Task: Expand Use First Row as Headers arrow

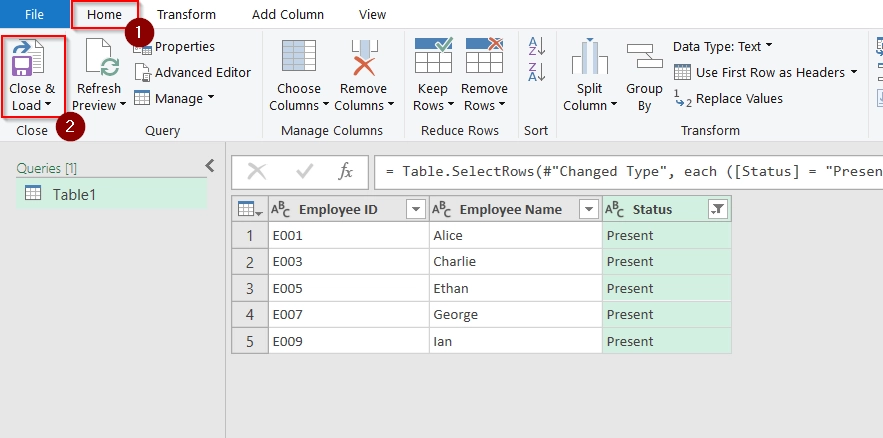Action: click(x=854, y=72)
